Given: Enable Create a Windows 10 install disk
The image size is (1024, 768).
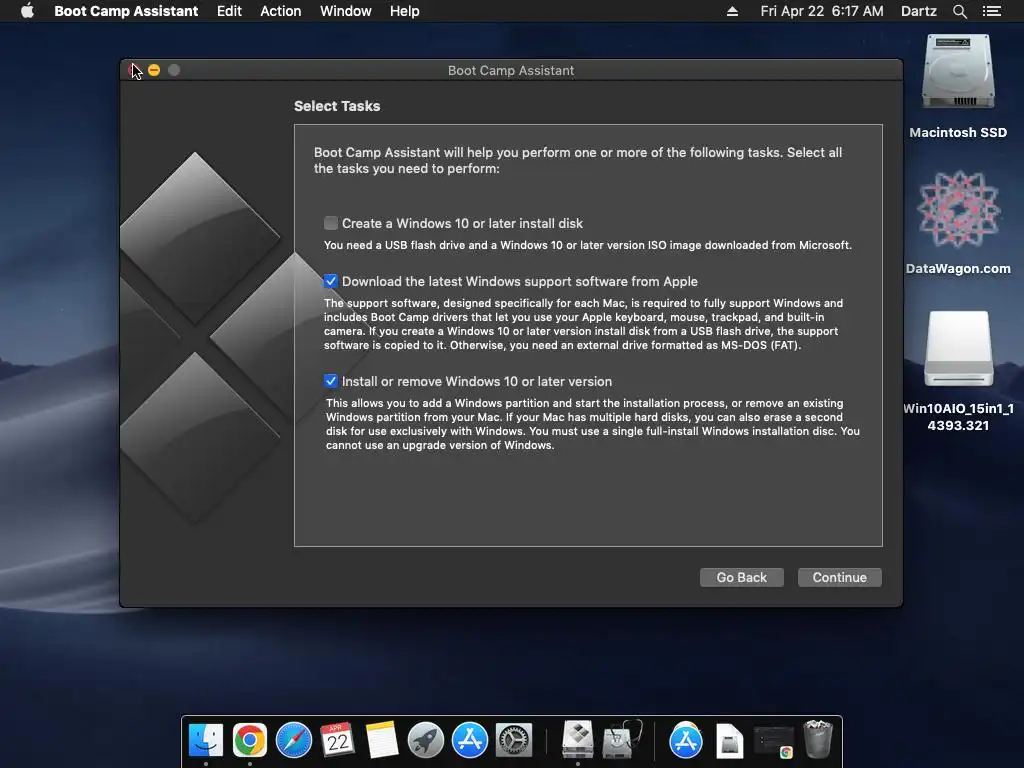Looking at the screenshot, I should 331,223.
